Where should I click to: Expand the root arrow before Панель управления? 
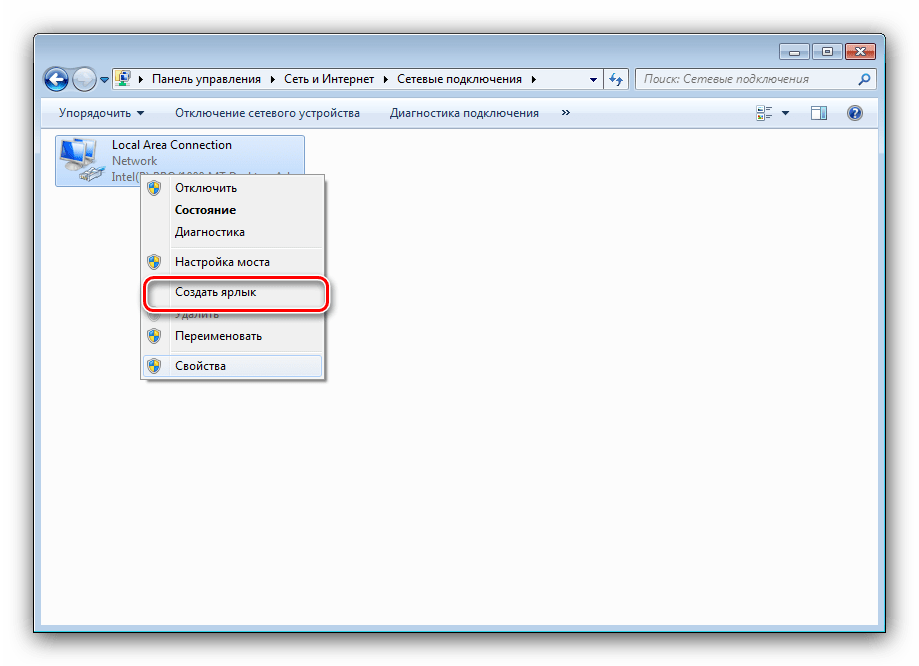[x=141, y=79]
